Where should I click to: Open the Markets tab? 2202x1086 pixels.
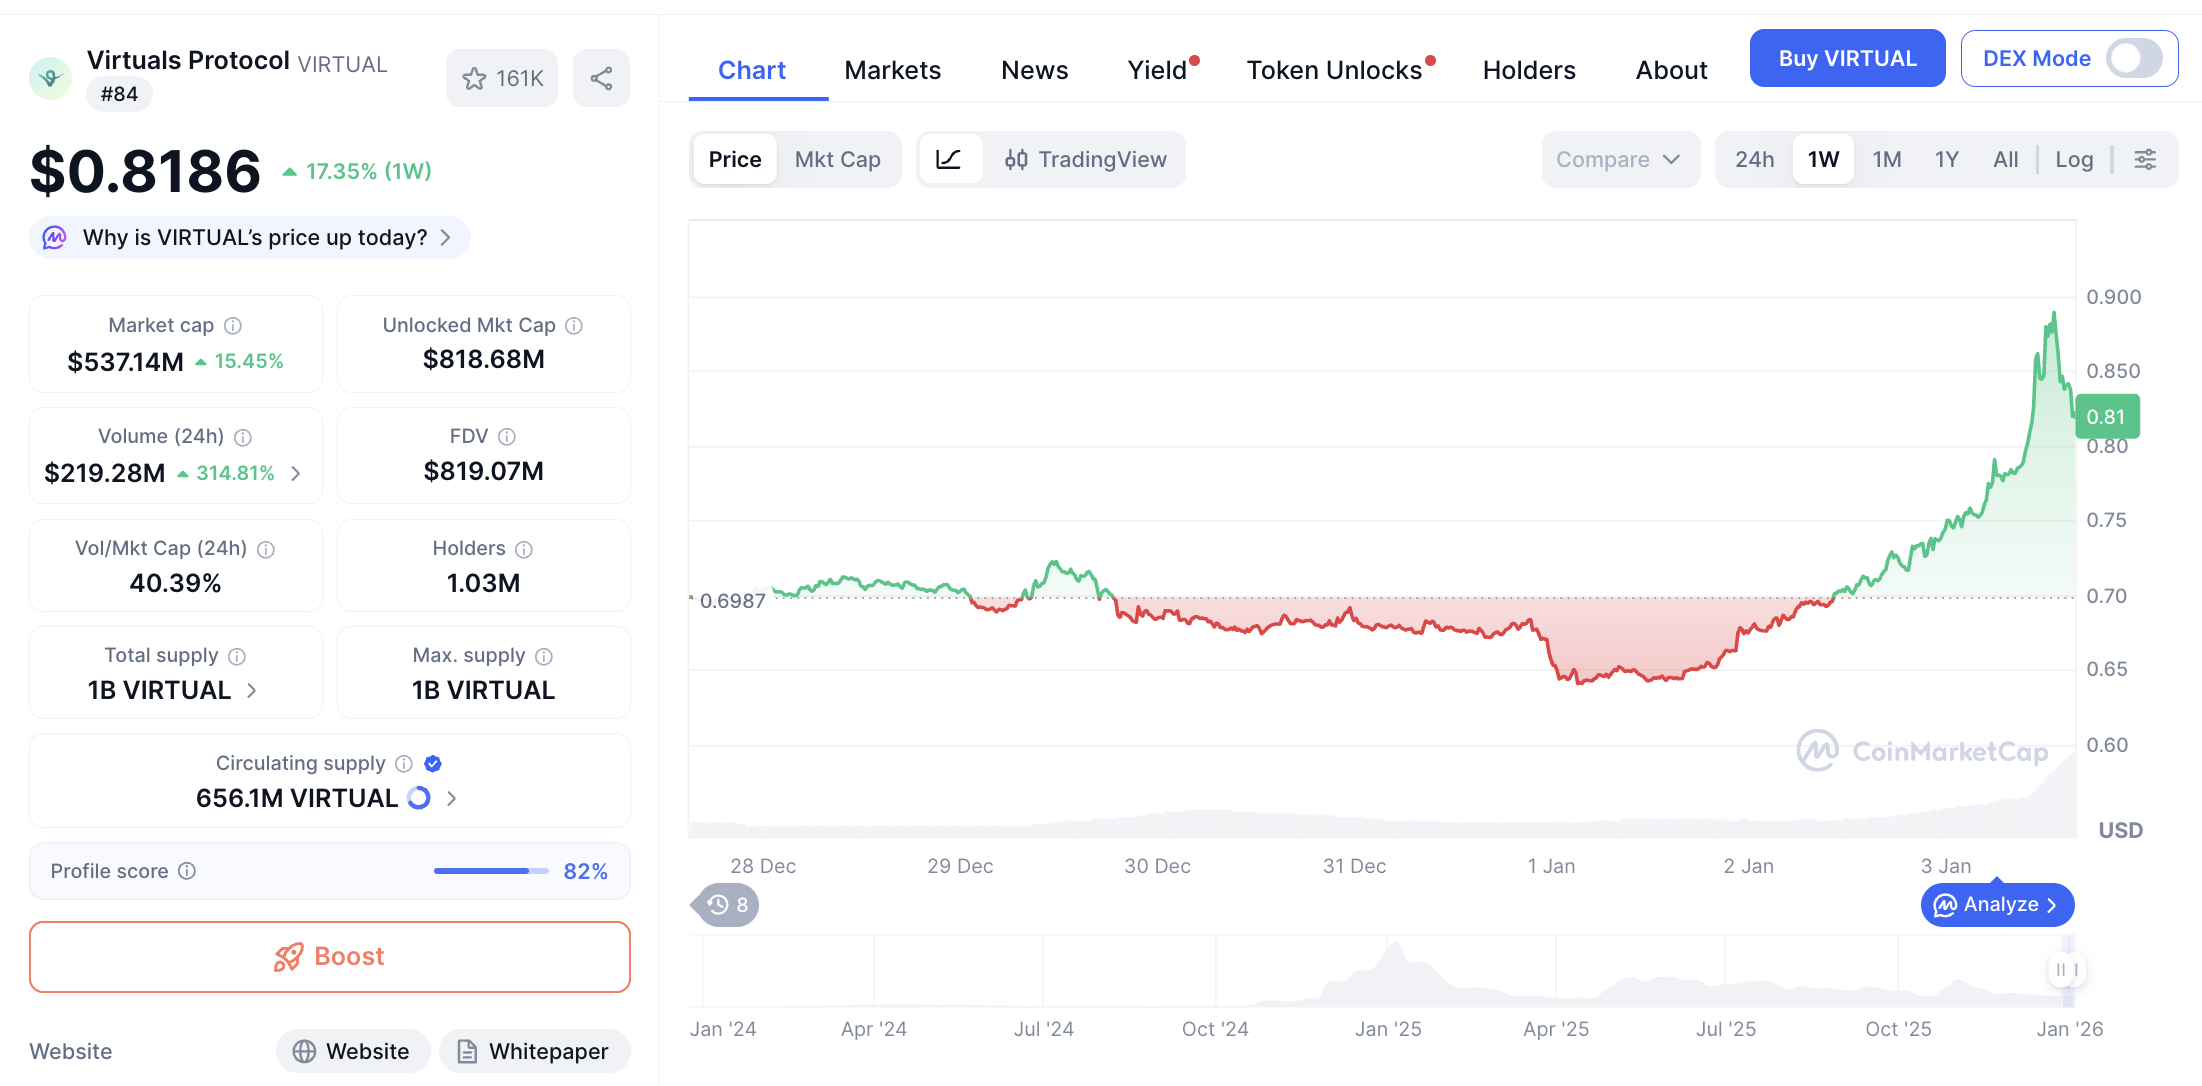pos(892,71)
